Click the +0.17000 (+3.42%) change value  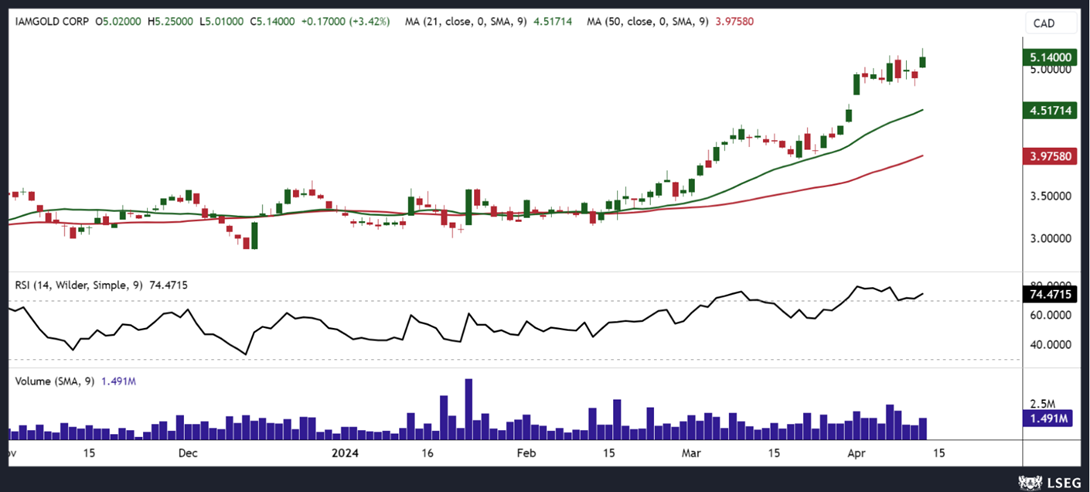[347, 22]
